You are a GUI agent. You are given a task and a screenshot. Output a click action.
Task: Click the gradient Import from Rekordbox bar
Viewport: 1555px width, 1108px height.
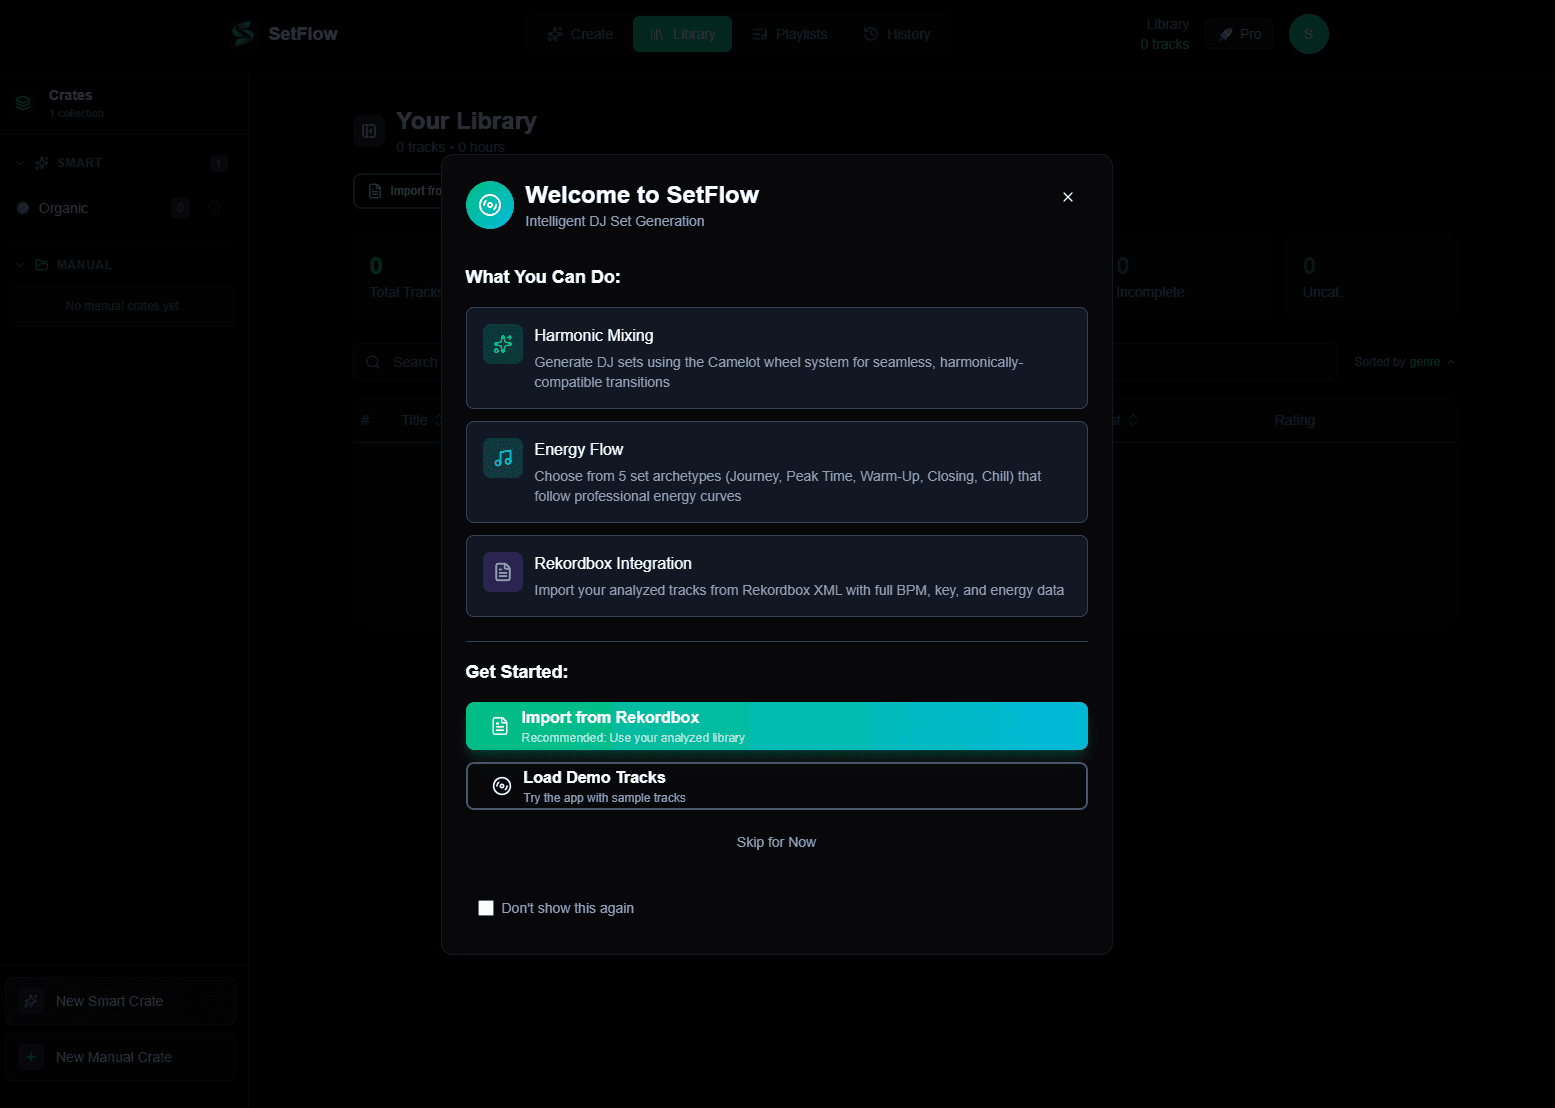coord(776,725)
